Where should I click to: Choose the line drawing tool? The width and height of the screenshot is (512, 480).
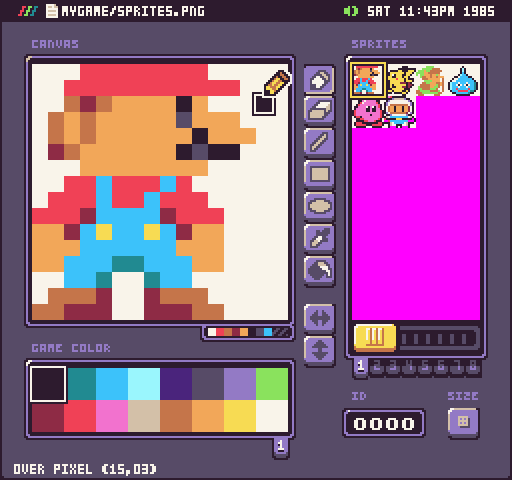pyautogui.click(x=319, y=142)
